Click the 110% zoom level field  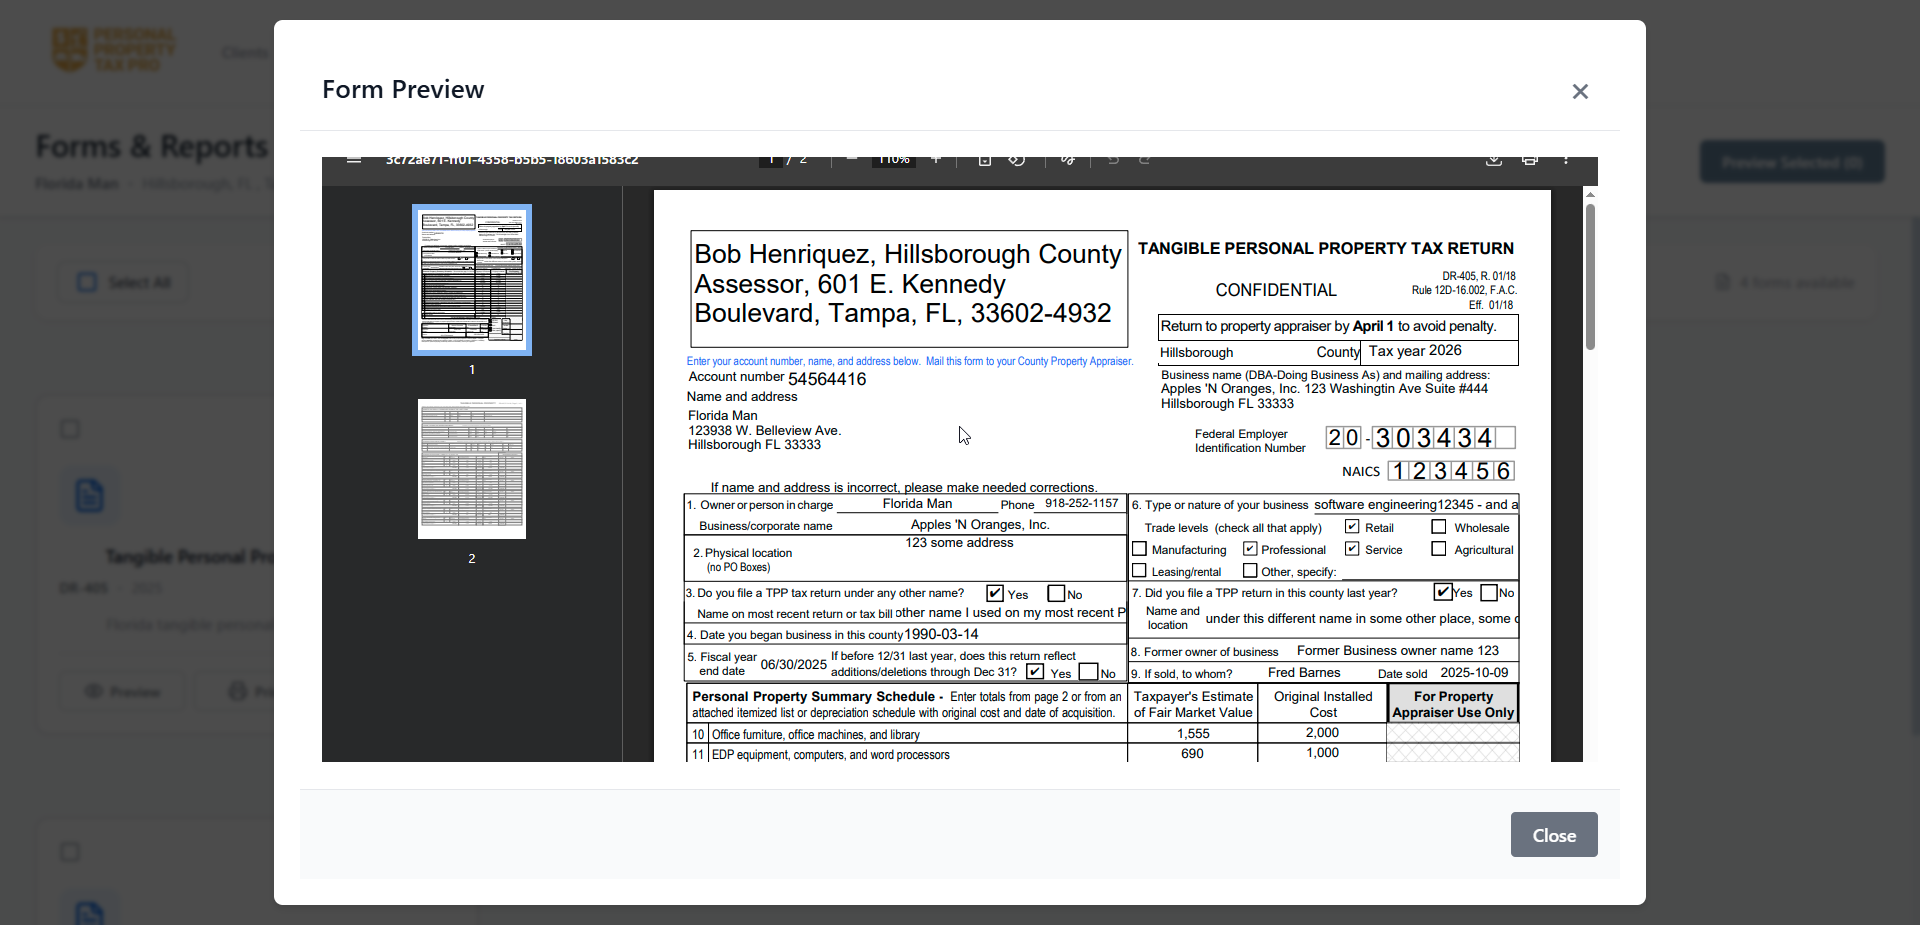[x=894, y=160]
